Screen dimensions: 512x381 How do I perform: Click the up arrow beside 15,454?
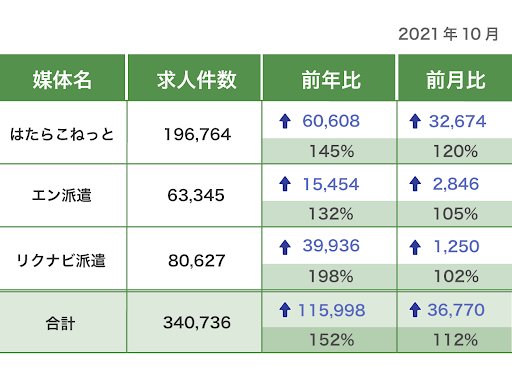[285, 184]
